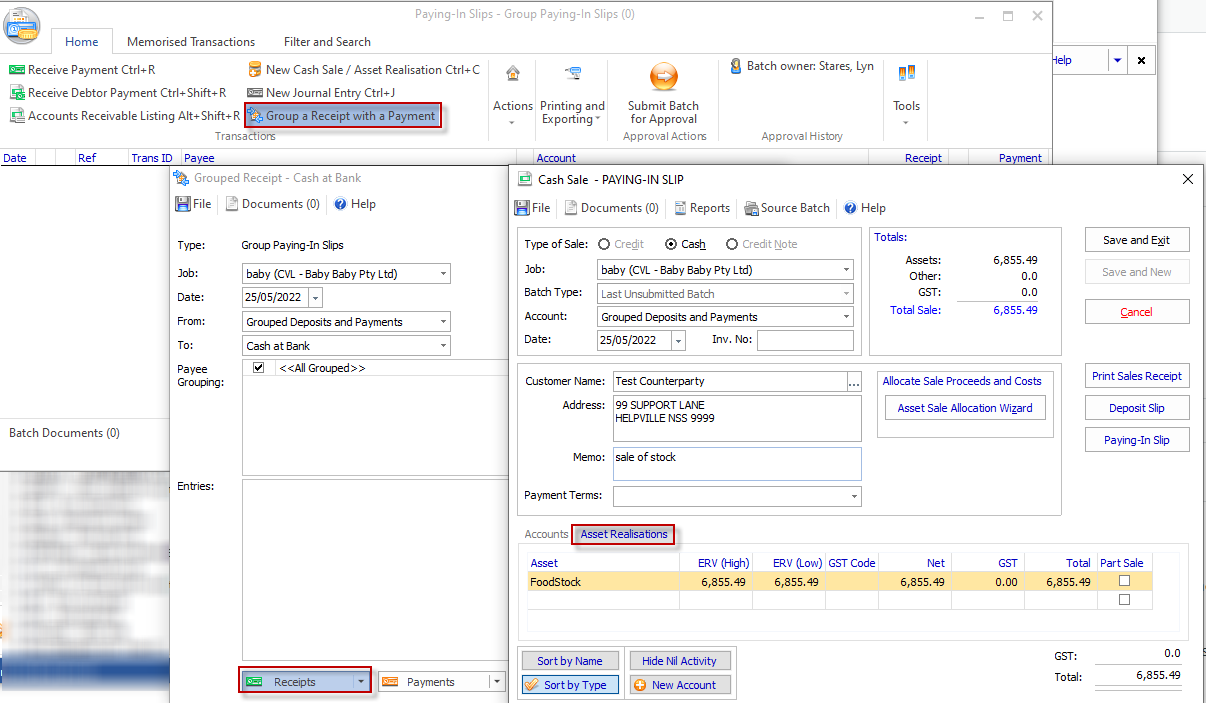Switch to Memorised Transactions ribbon tab
Viewport: 1206px width, 703px height.
[x=191, y=42]
